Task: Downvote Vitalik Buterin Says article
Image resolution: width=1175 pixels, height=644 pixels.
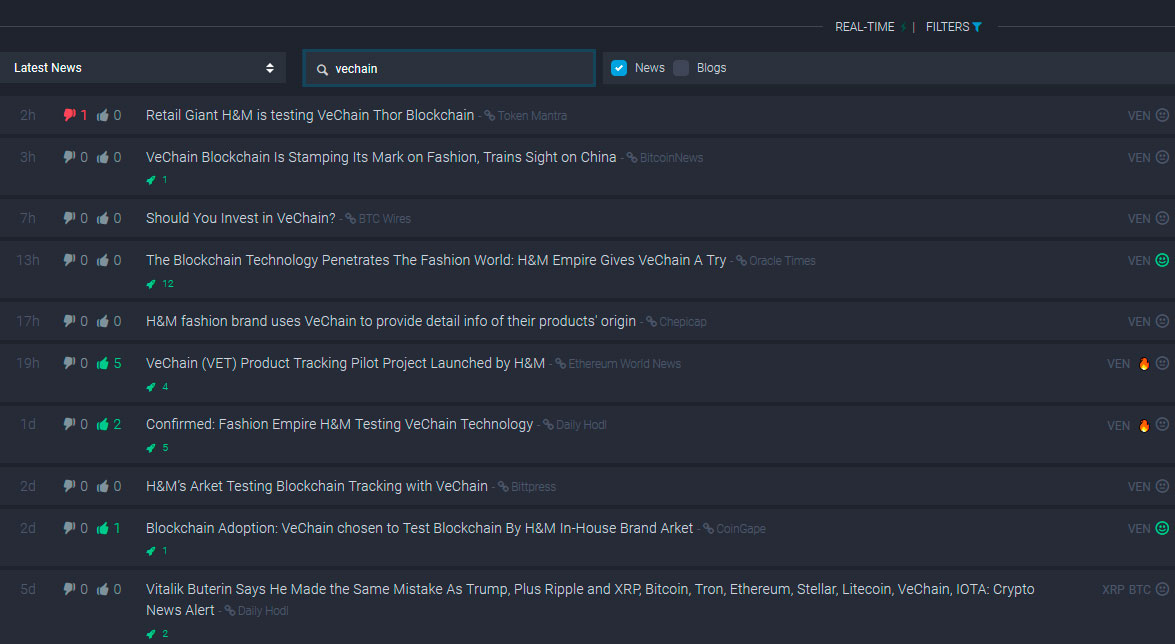Action: [x=69, y=589]
